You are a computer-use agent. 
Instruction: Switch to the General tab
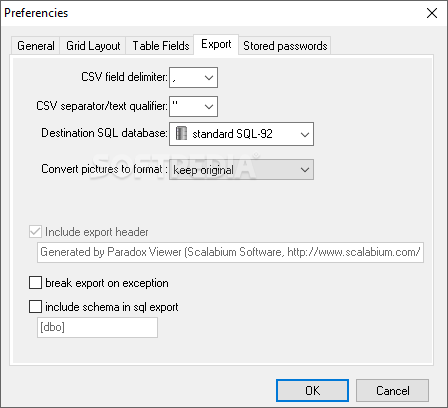tap(36, 46)
